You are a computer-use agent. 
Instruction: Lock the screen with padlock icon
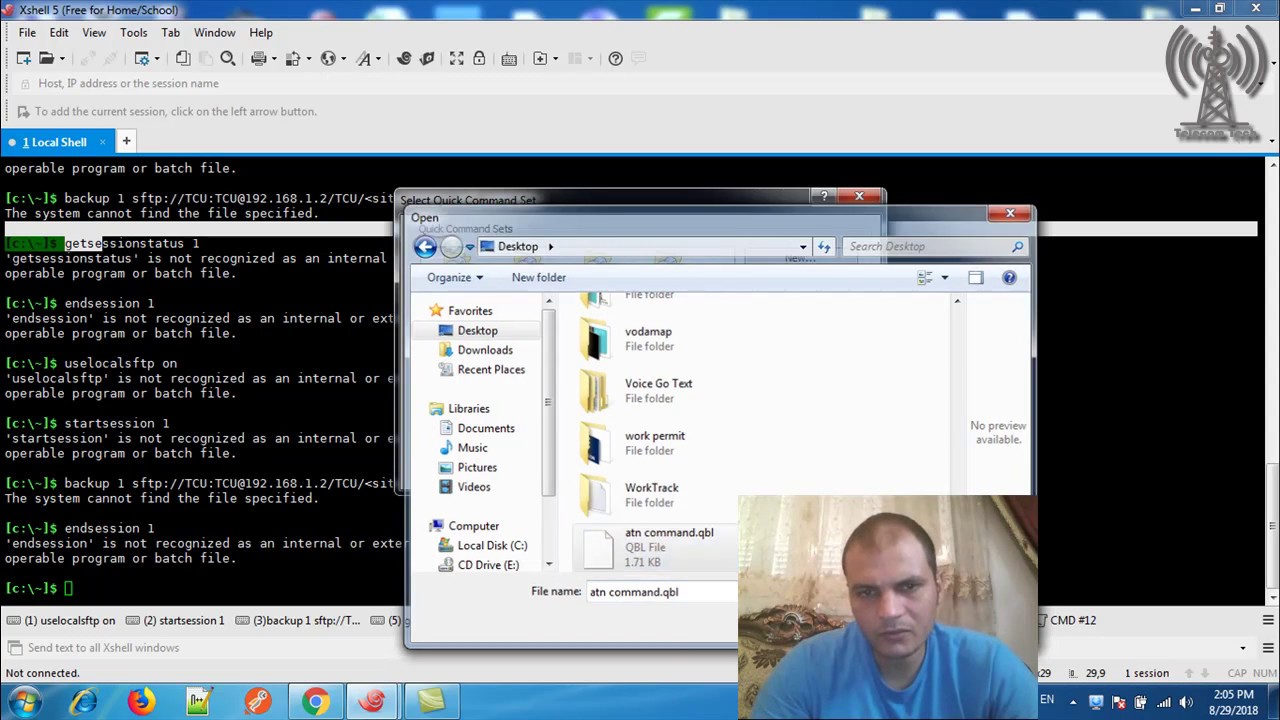coord(479,58)
